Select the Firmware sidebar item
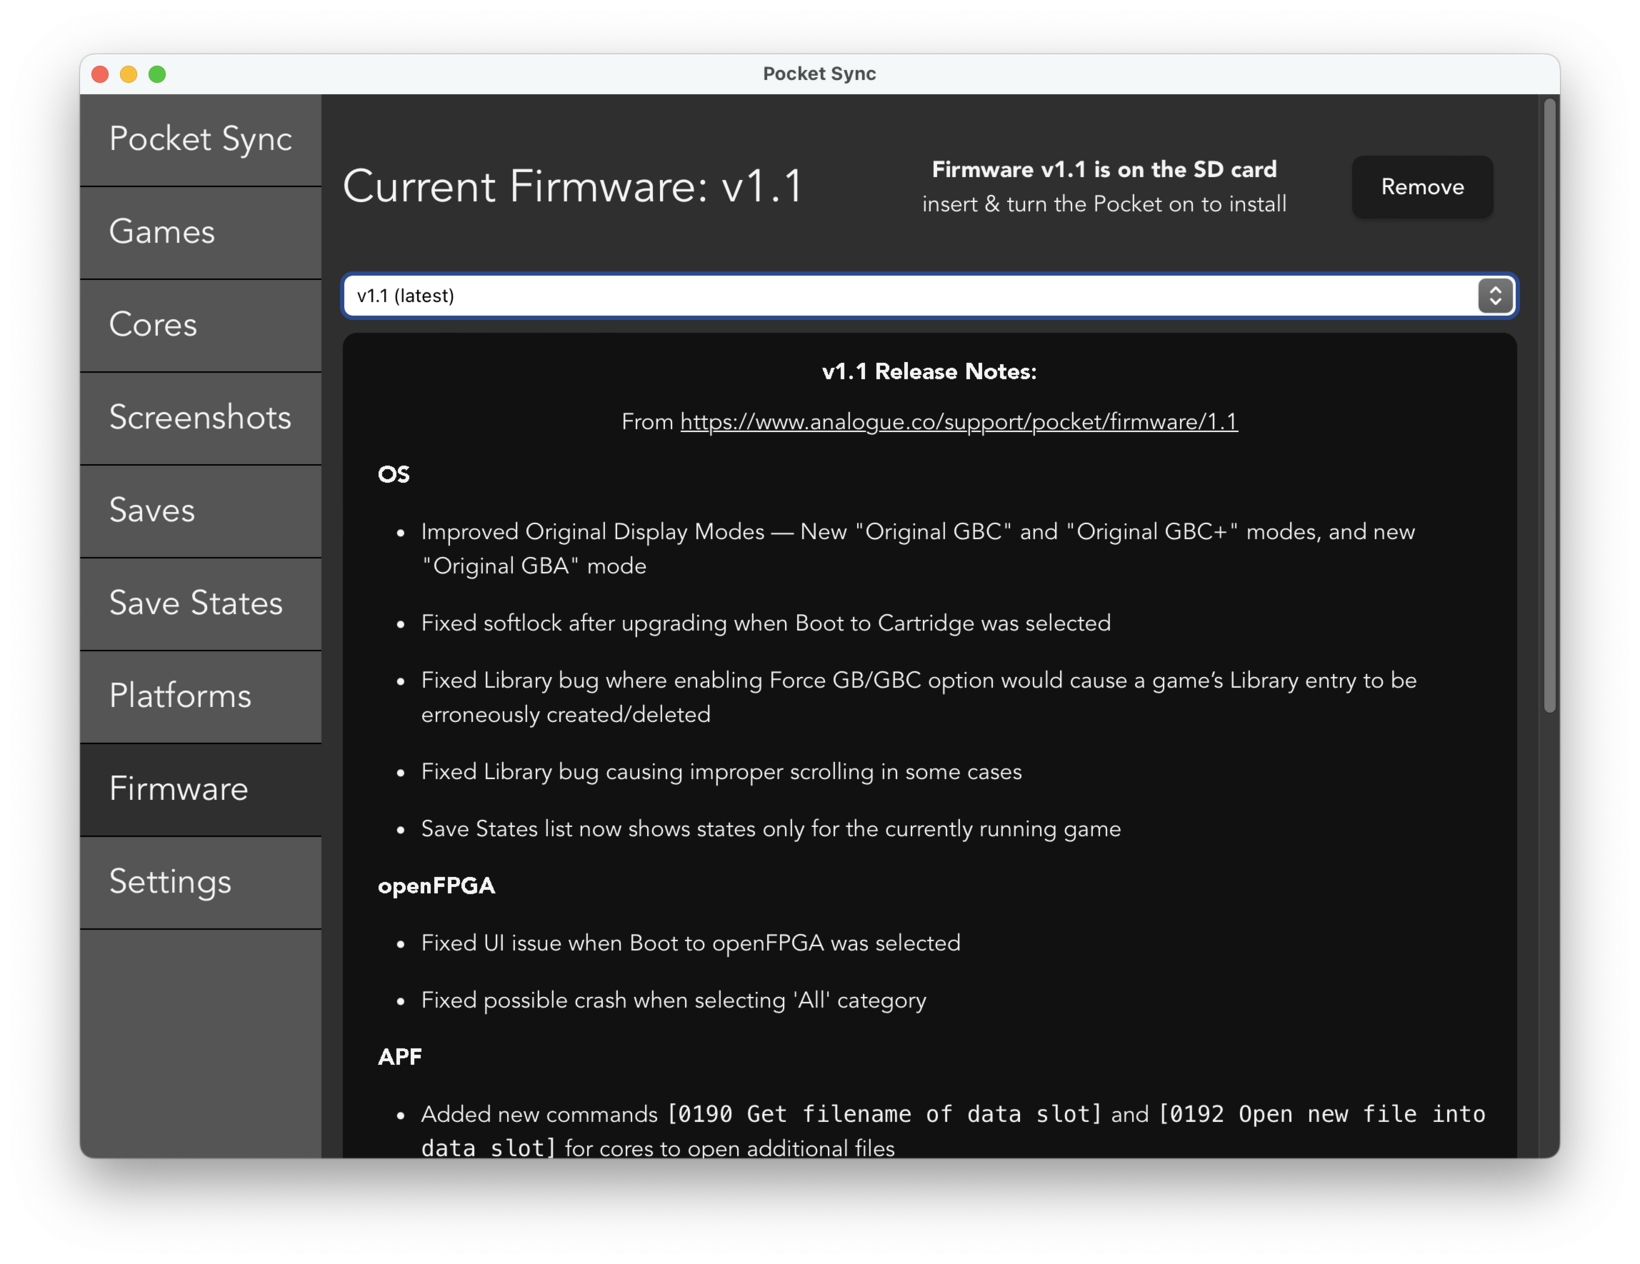Viewport: 1640px width, 1264px height. pyautogui.click(x=200, y=790)
